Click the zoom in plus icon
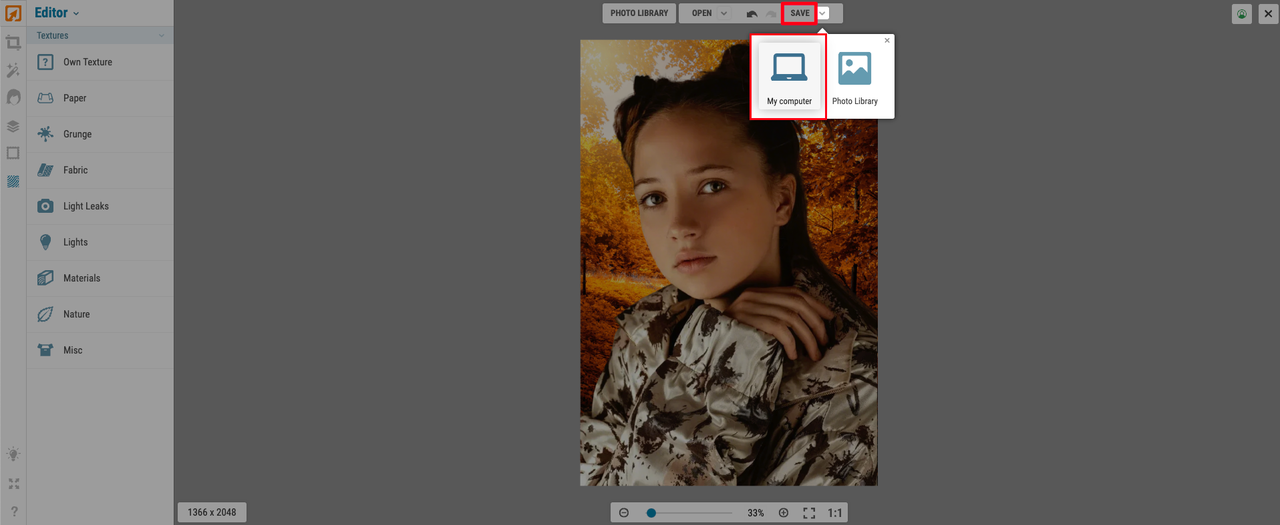This screenshot has width=1280, height=525. click(783, 513)
